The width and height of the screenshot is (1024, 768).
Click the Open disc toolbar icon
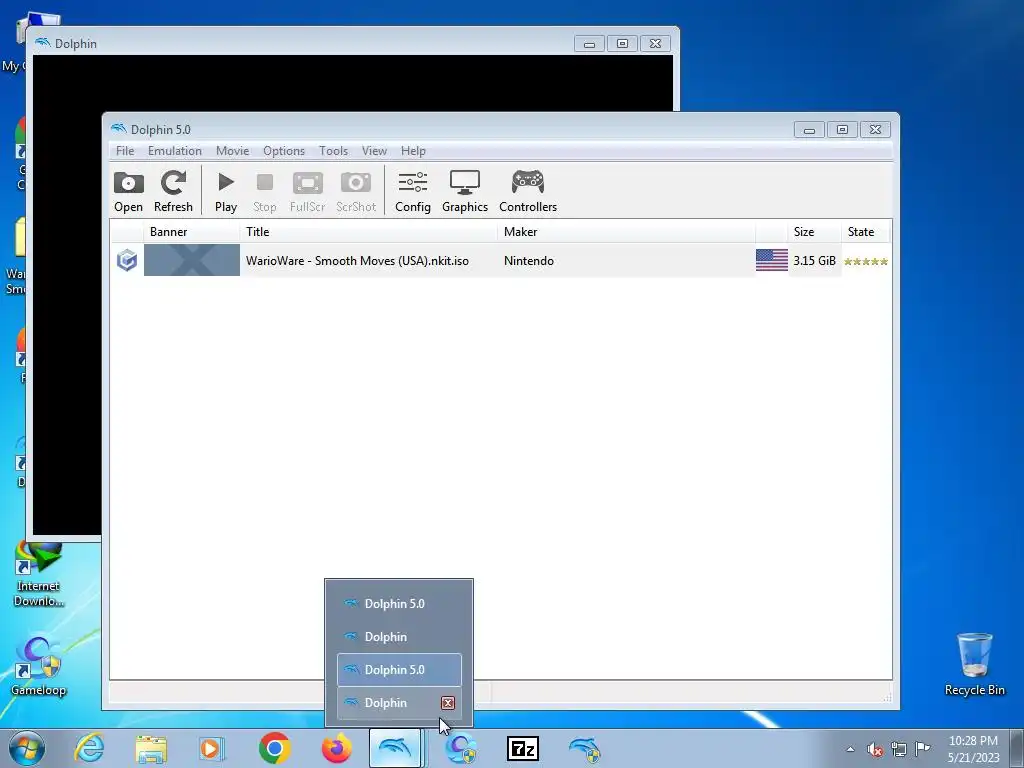[x=128, y=191]
